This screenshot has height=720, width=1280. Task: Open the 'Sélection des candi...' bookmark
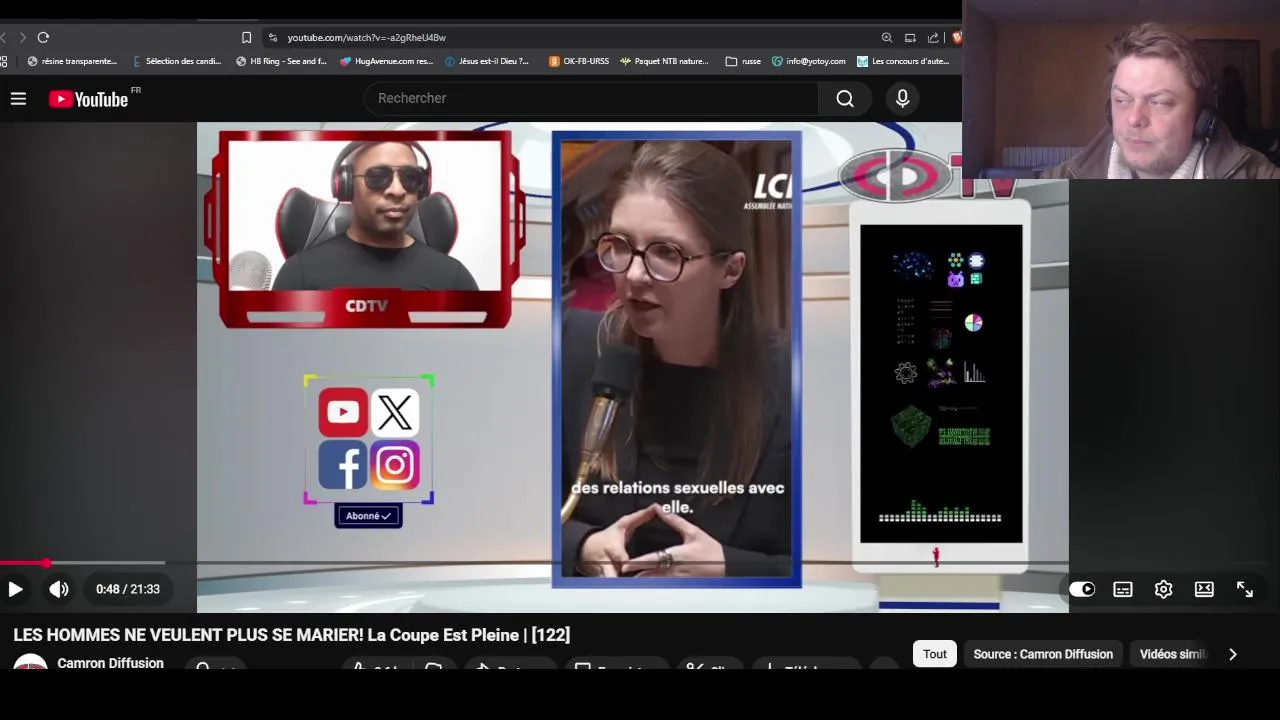click(x=177, y=61)
